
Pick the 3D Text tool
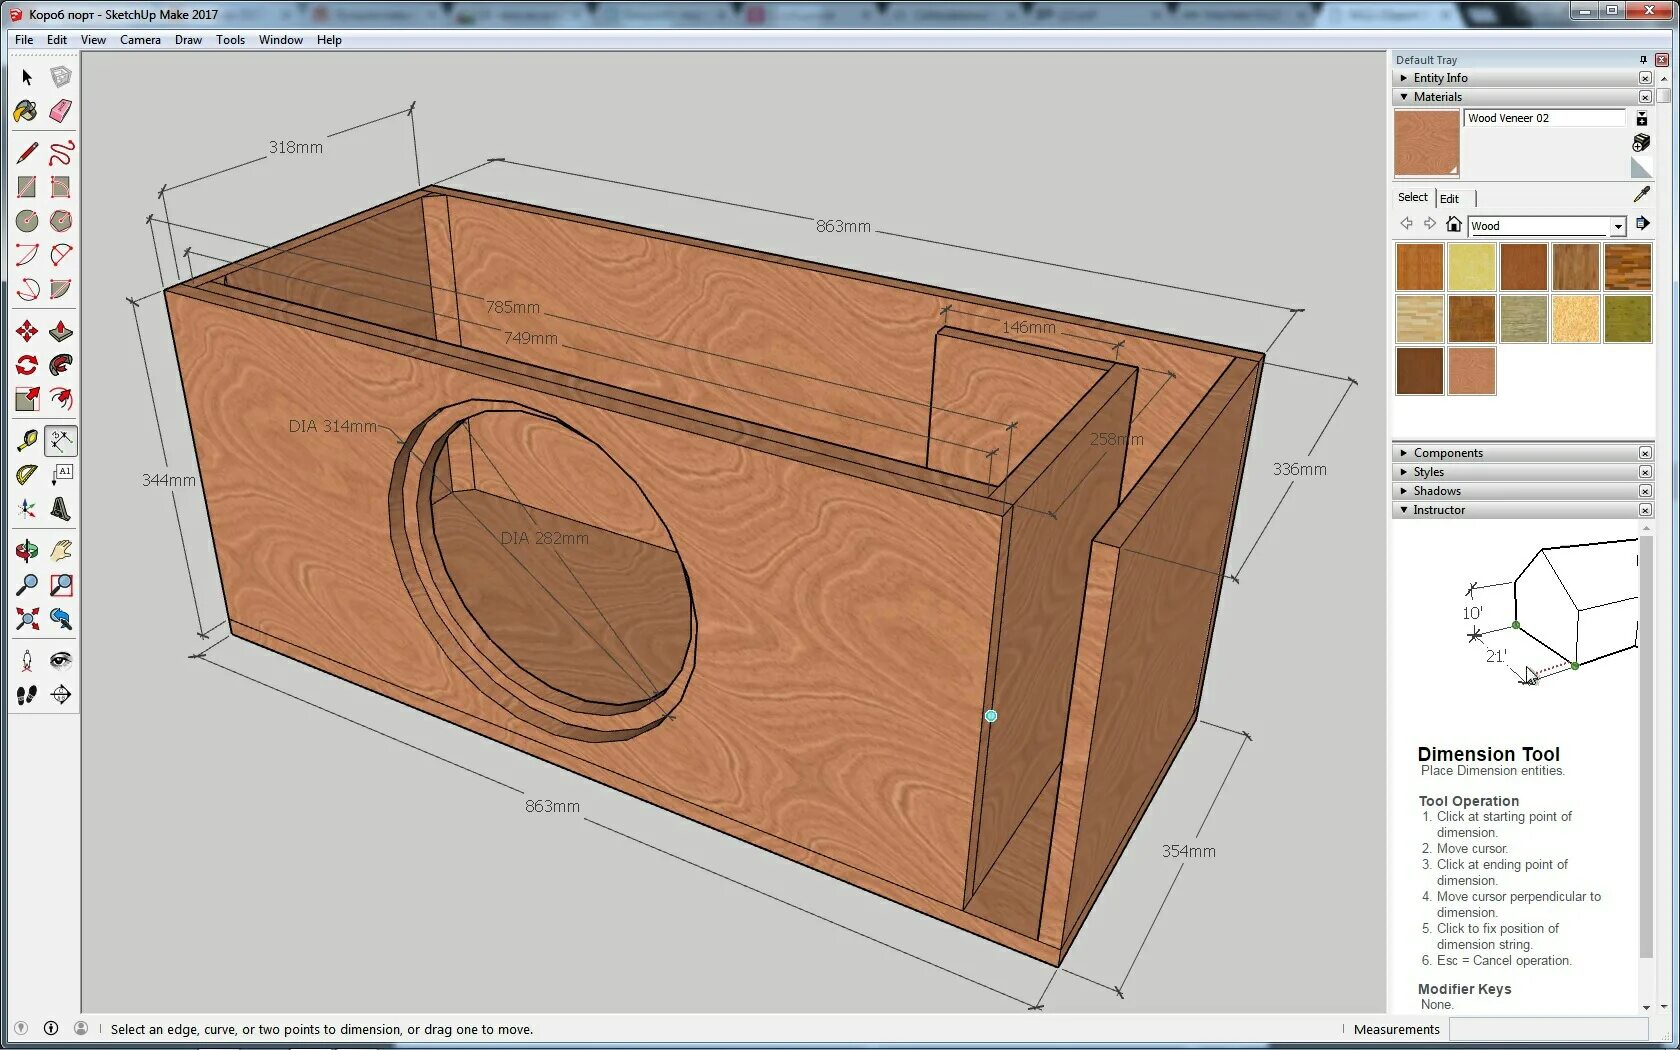pyautogui.click(x=61, y=509)
